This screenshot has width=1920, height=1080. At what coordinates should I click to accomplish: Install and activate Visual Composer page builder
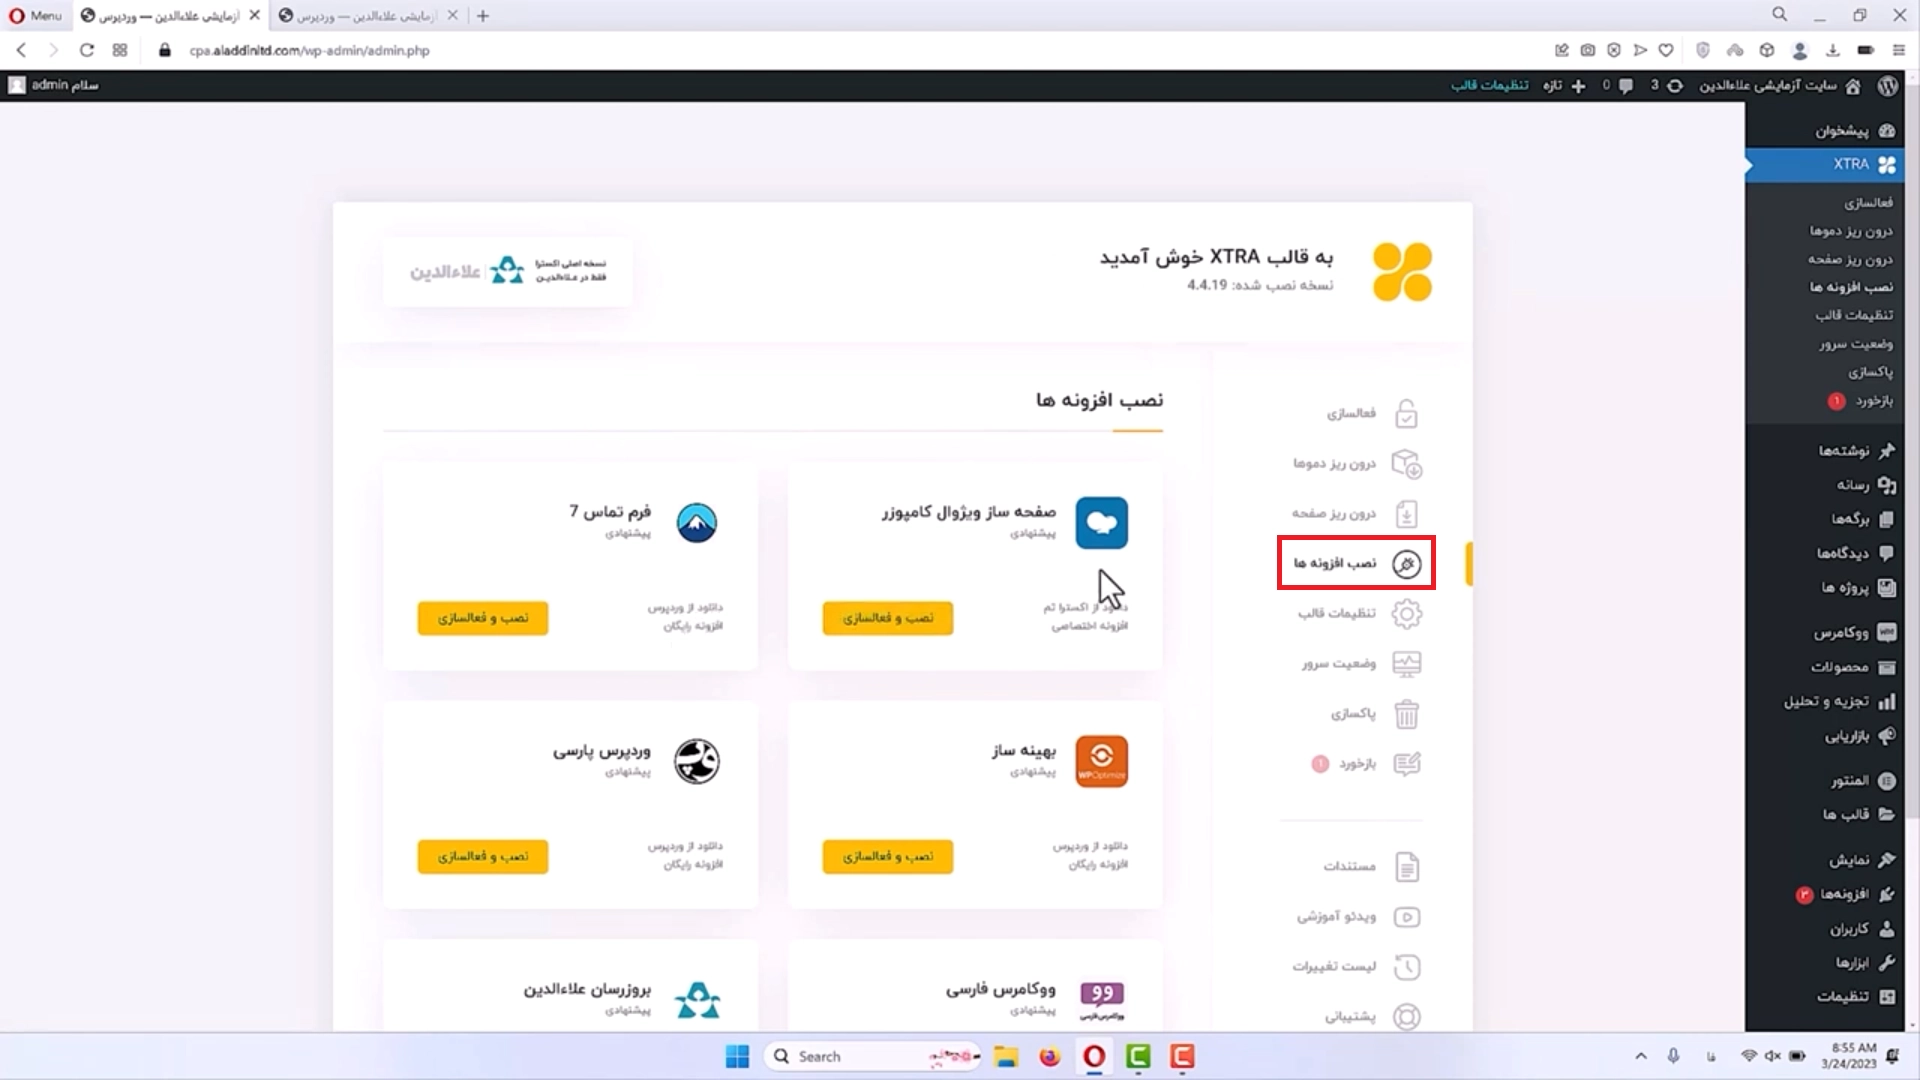coord(888,618)
